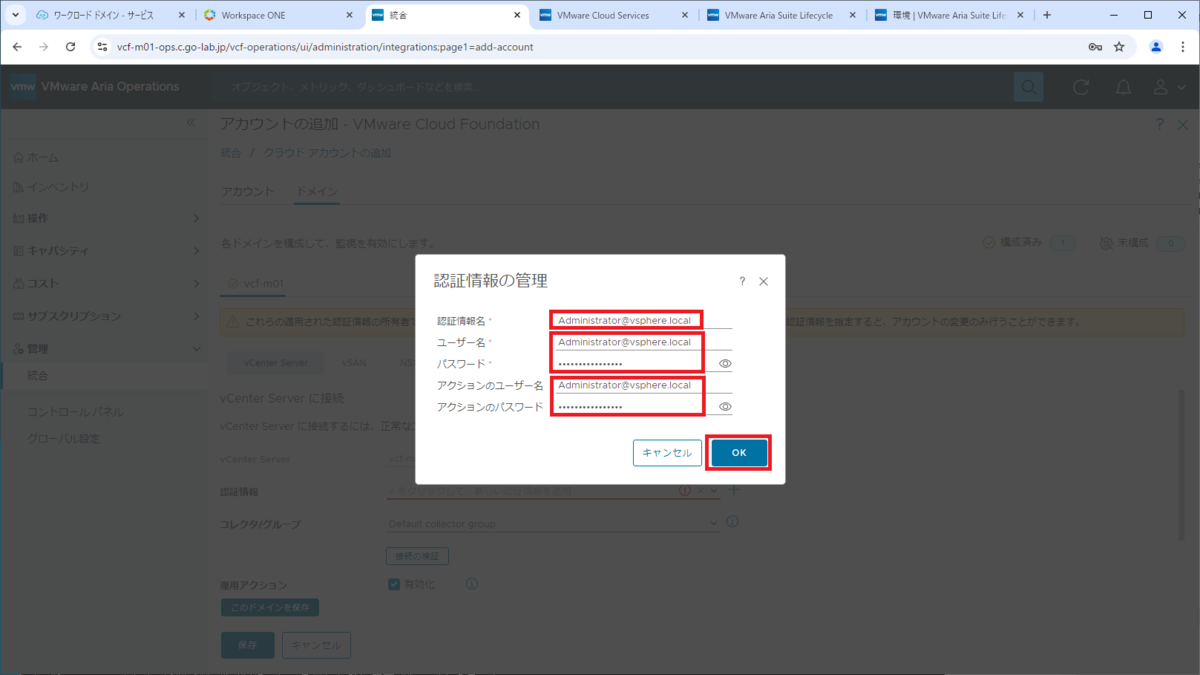
Task: Switch to the ドメイン tab
Action: click(317, 192)
